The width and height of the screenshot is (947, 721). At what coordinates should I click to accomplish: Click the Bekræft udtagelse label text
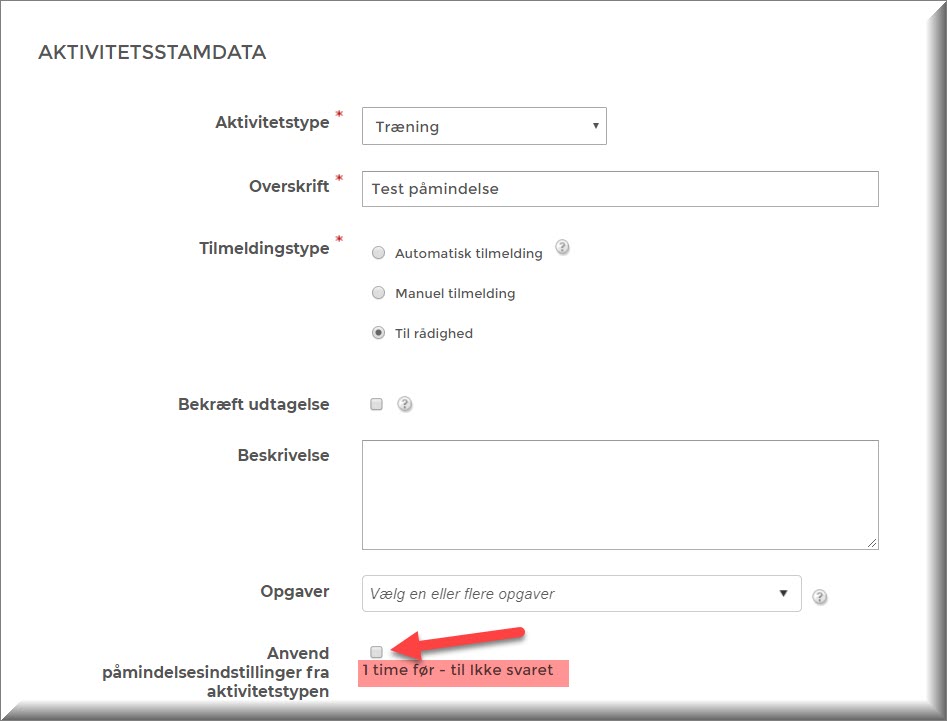pos(253,405)
